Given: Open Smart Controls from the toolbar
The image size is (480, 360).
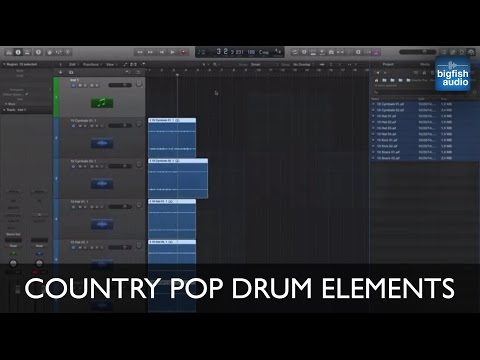Looking at the screenshot, I should [50, 52].
